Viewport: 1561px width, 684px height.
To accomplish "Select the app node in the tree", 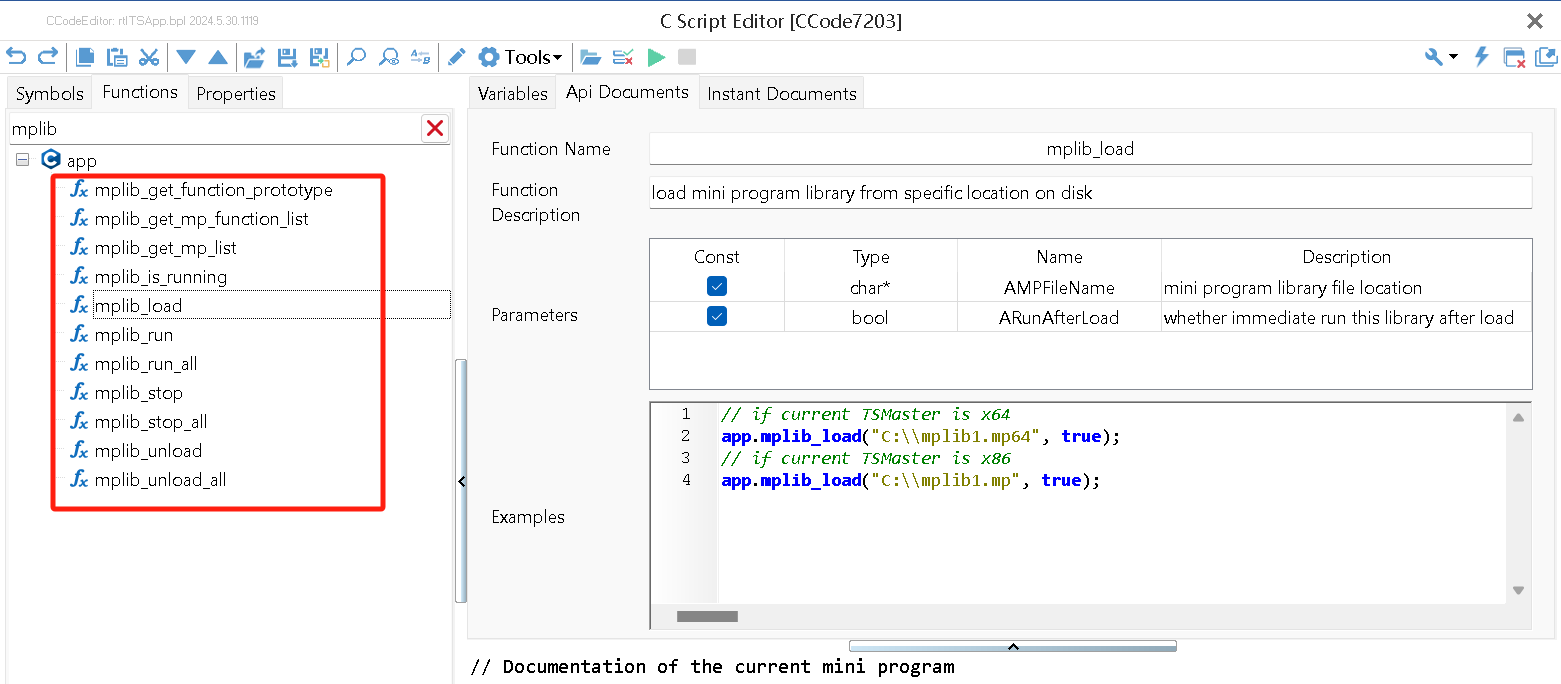I will tap(81, 160).
